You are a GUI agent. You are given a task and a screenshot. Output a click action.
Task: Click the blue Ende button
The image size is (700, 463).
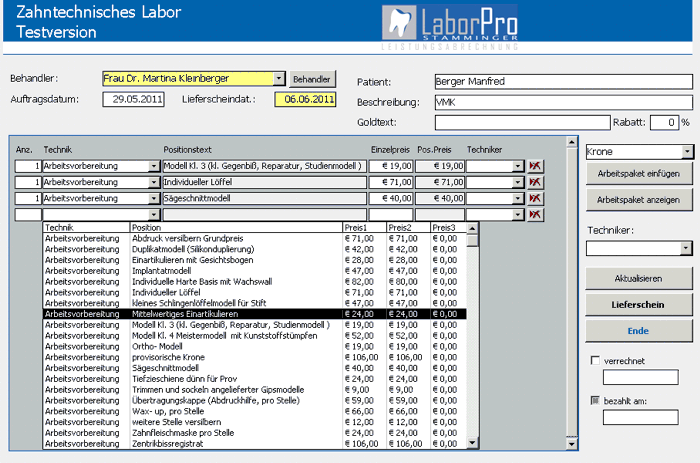tap(638, 330)
